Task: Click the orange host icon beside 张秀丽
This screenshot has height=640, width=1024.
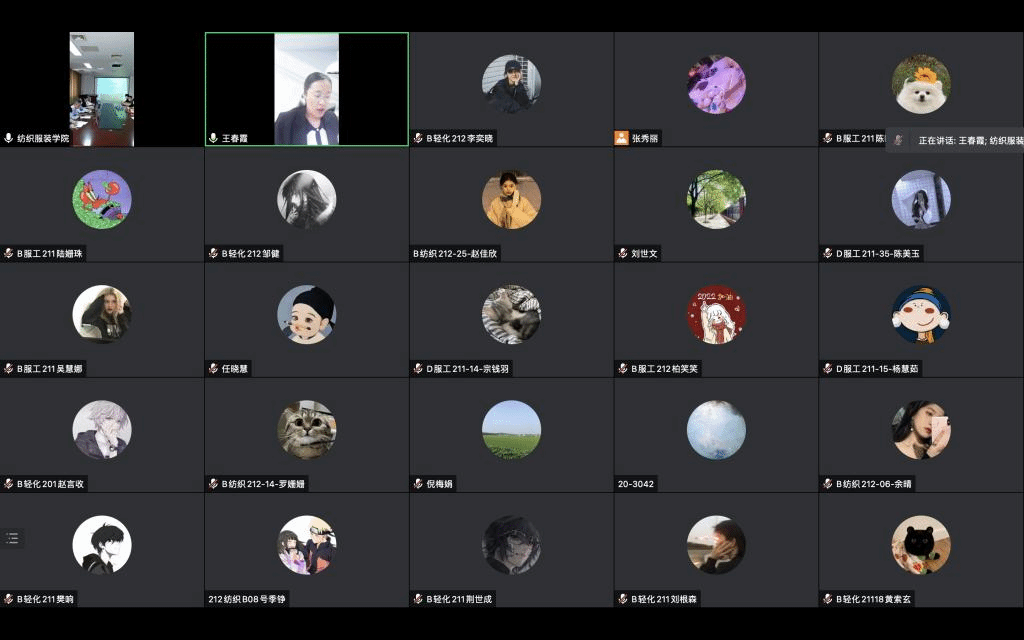Action: (621, 138)
